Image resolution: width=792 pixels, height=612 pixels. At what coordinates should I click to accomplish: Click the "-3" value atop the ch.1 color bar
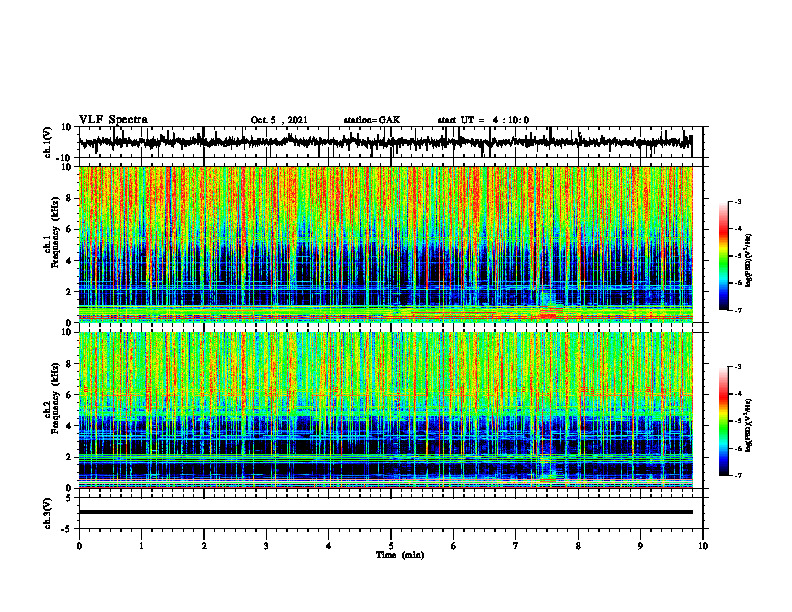tap(738, 201)
